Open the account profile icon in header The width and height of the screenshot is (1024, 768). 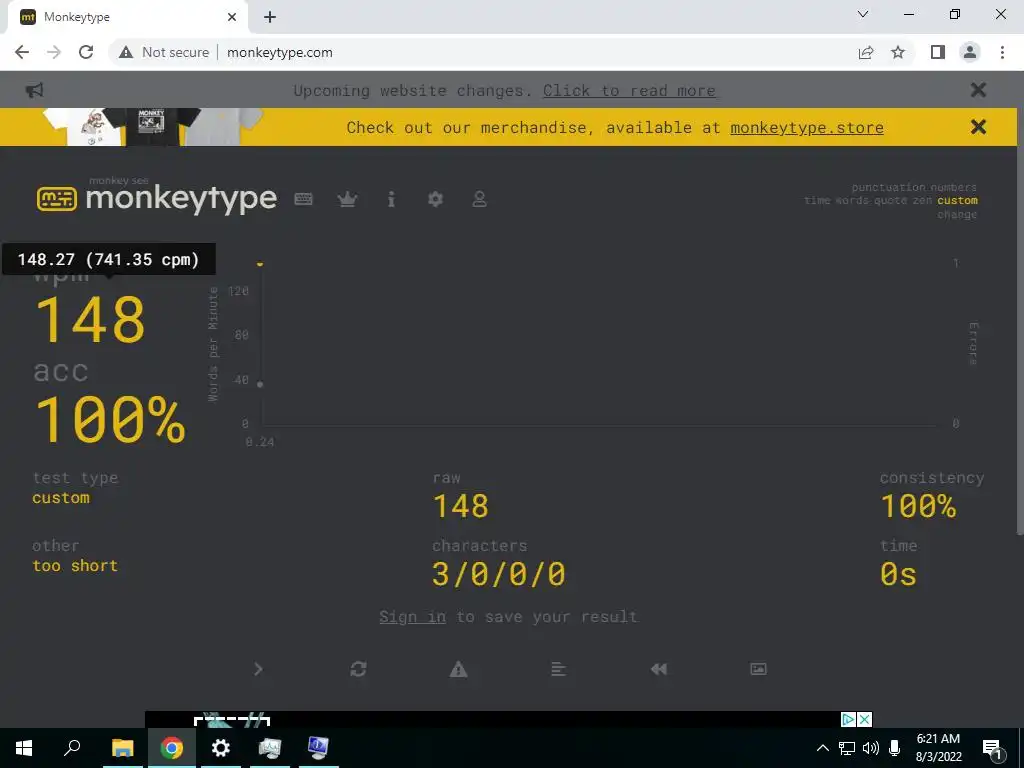[479, 199]
